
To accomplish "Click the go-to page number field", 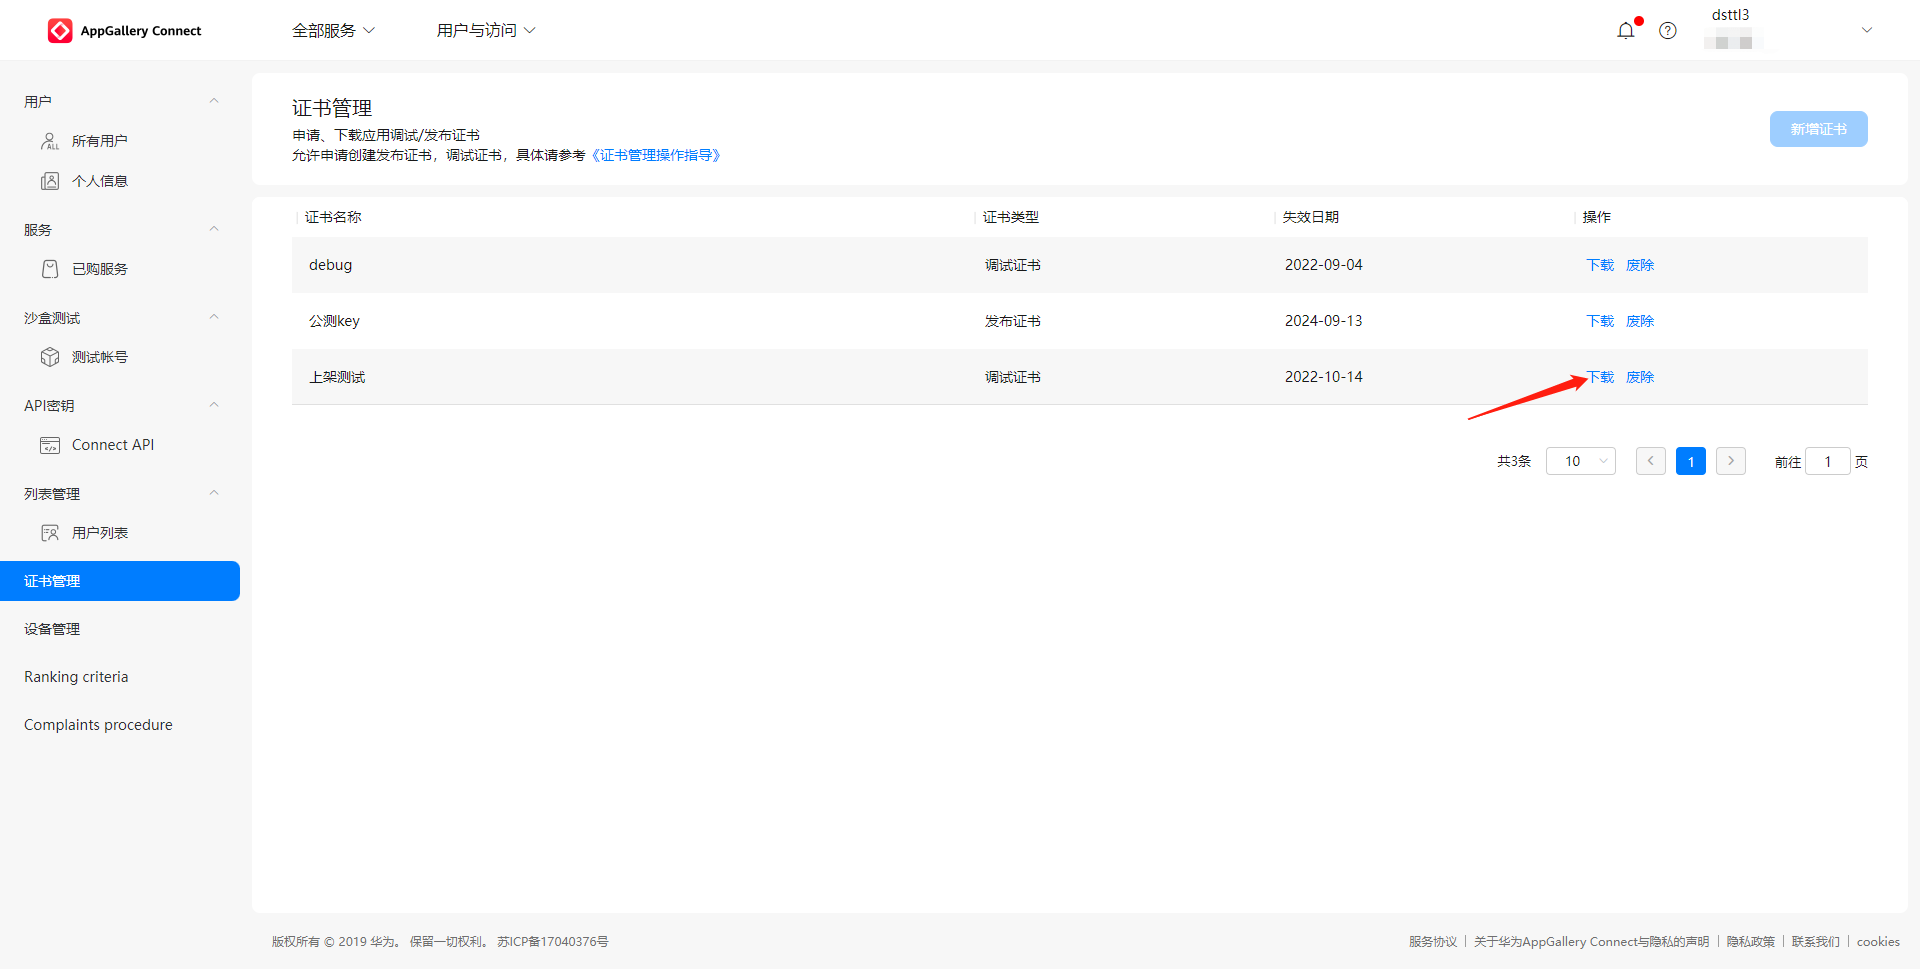I will (1828, 461).
